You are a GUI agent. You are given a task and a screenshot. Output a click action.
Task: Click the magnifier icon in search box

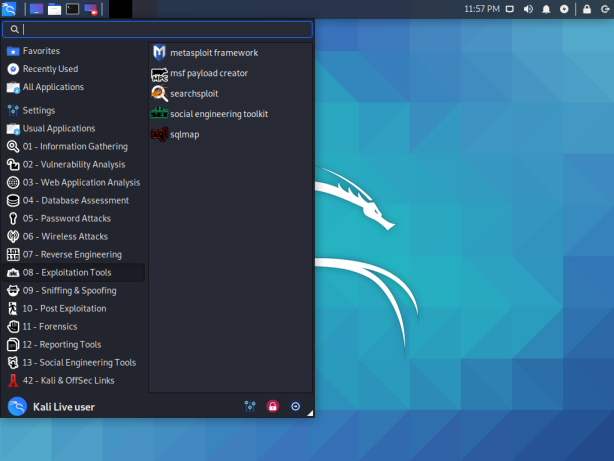tap(14, 29)
